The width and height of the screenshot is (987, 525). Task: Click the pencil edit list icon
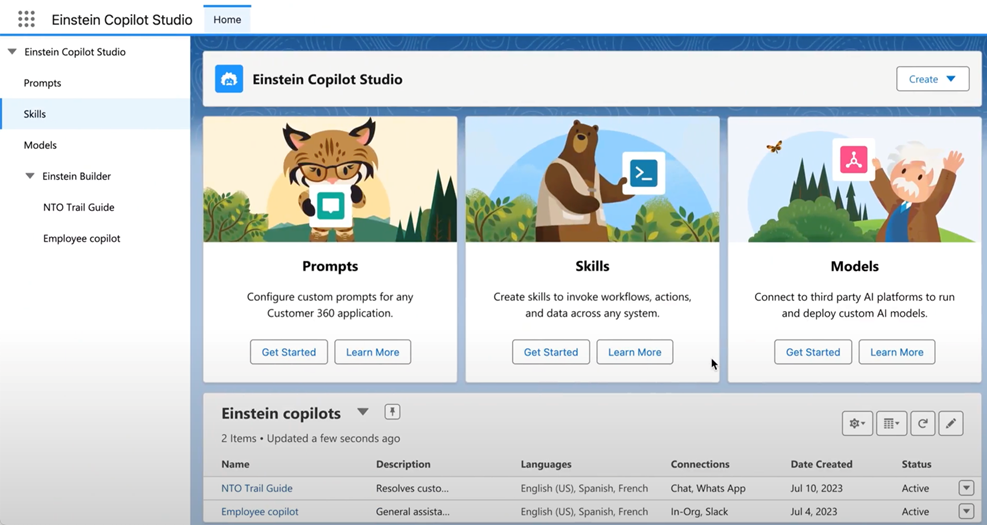pyautogui.click(x=950, y=424)
